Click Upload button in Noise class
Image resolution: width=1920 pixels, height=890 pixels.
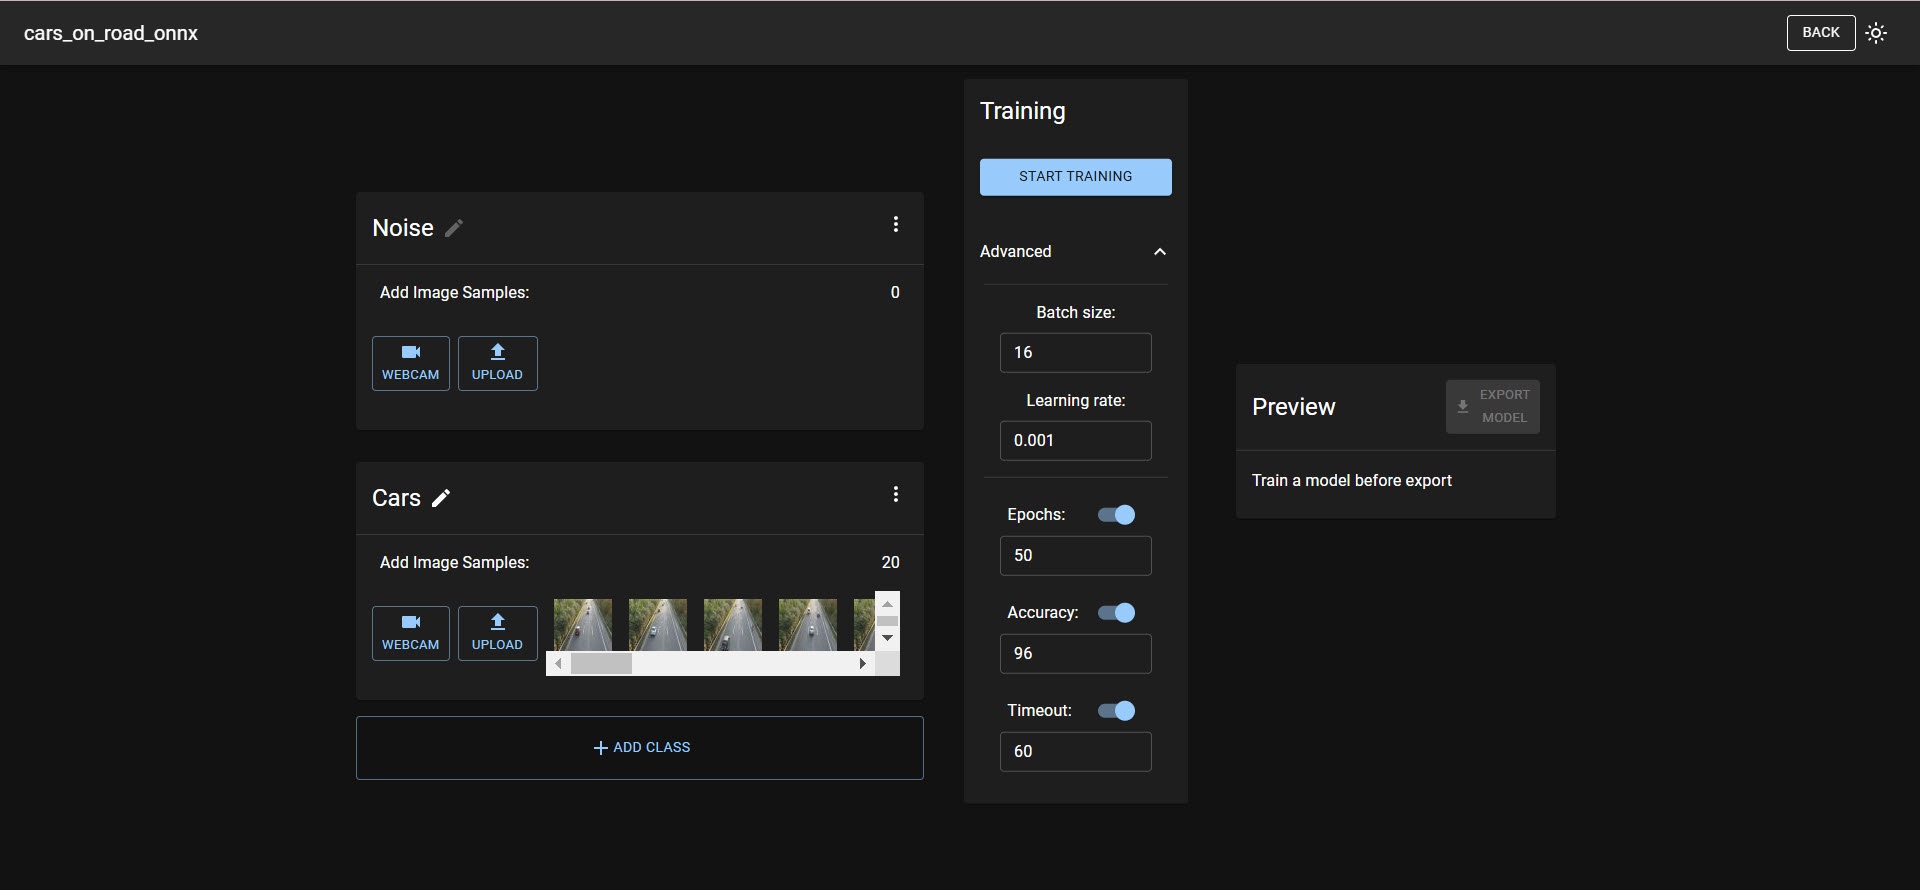(x=497, y=363)
